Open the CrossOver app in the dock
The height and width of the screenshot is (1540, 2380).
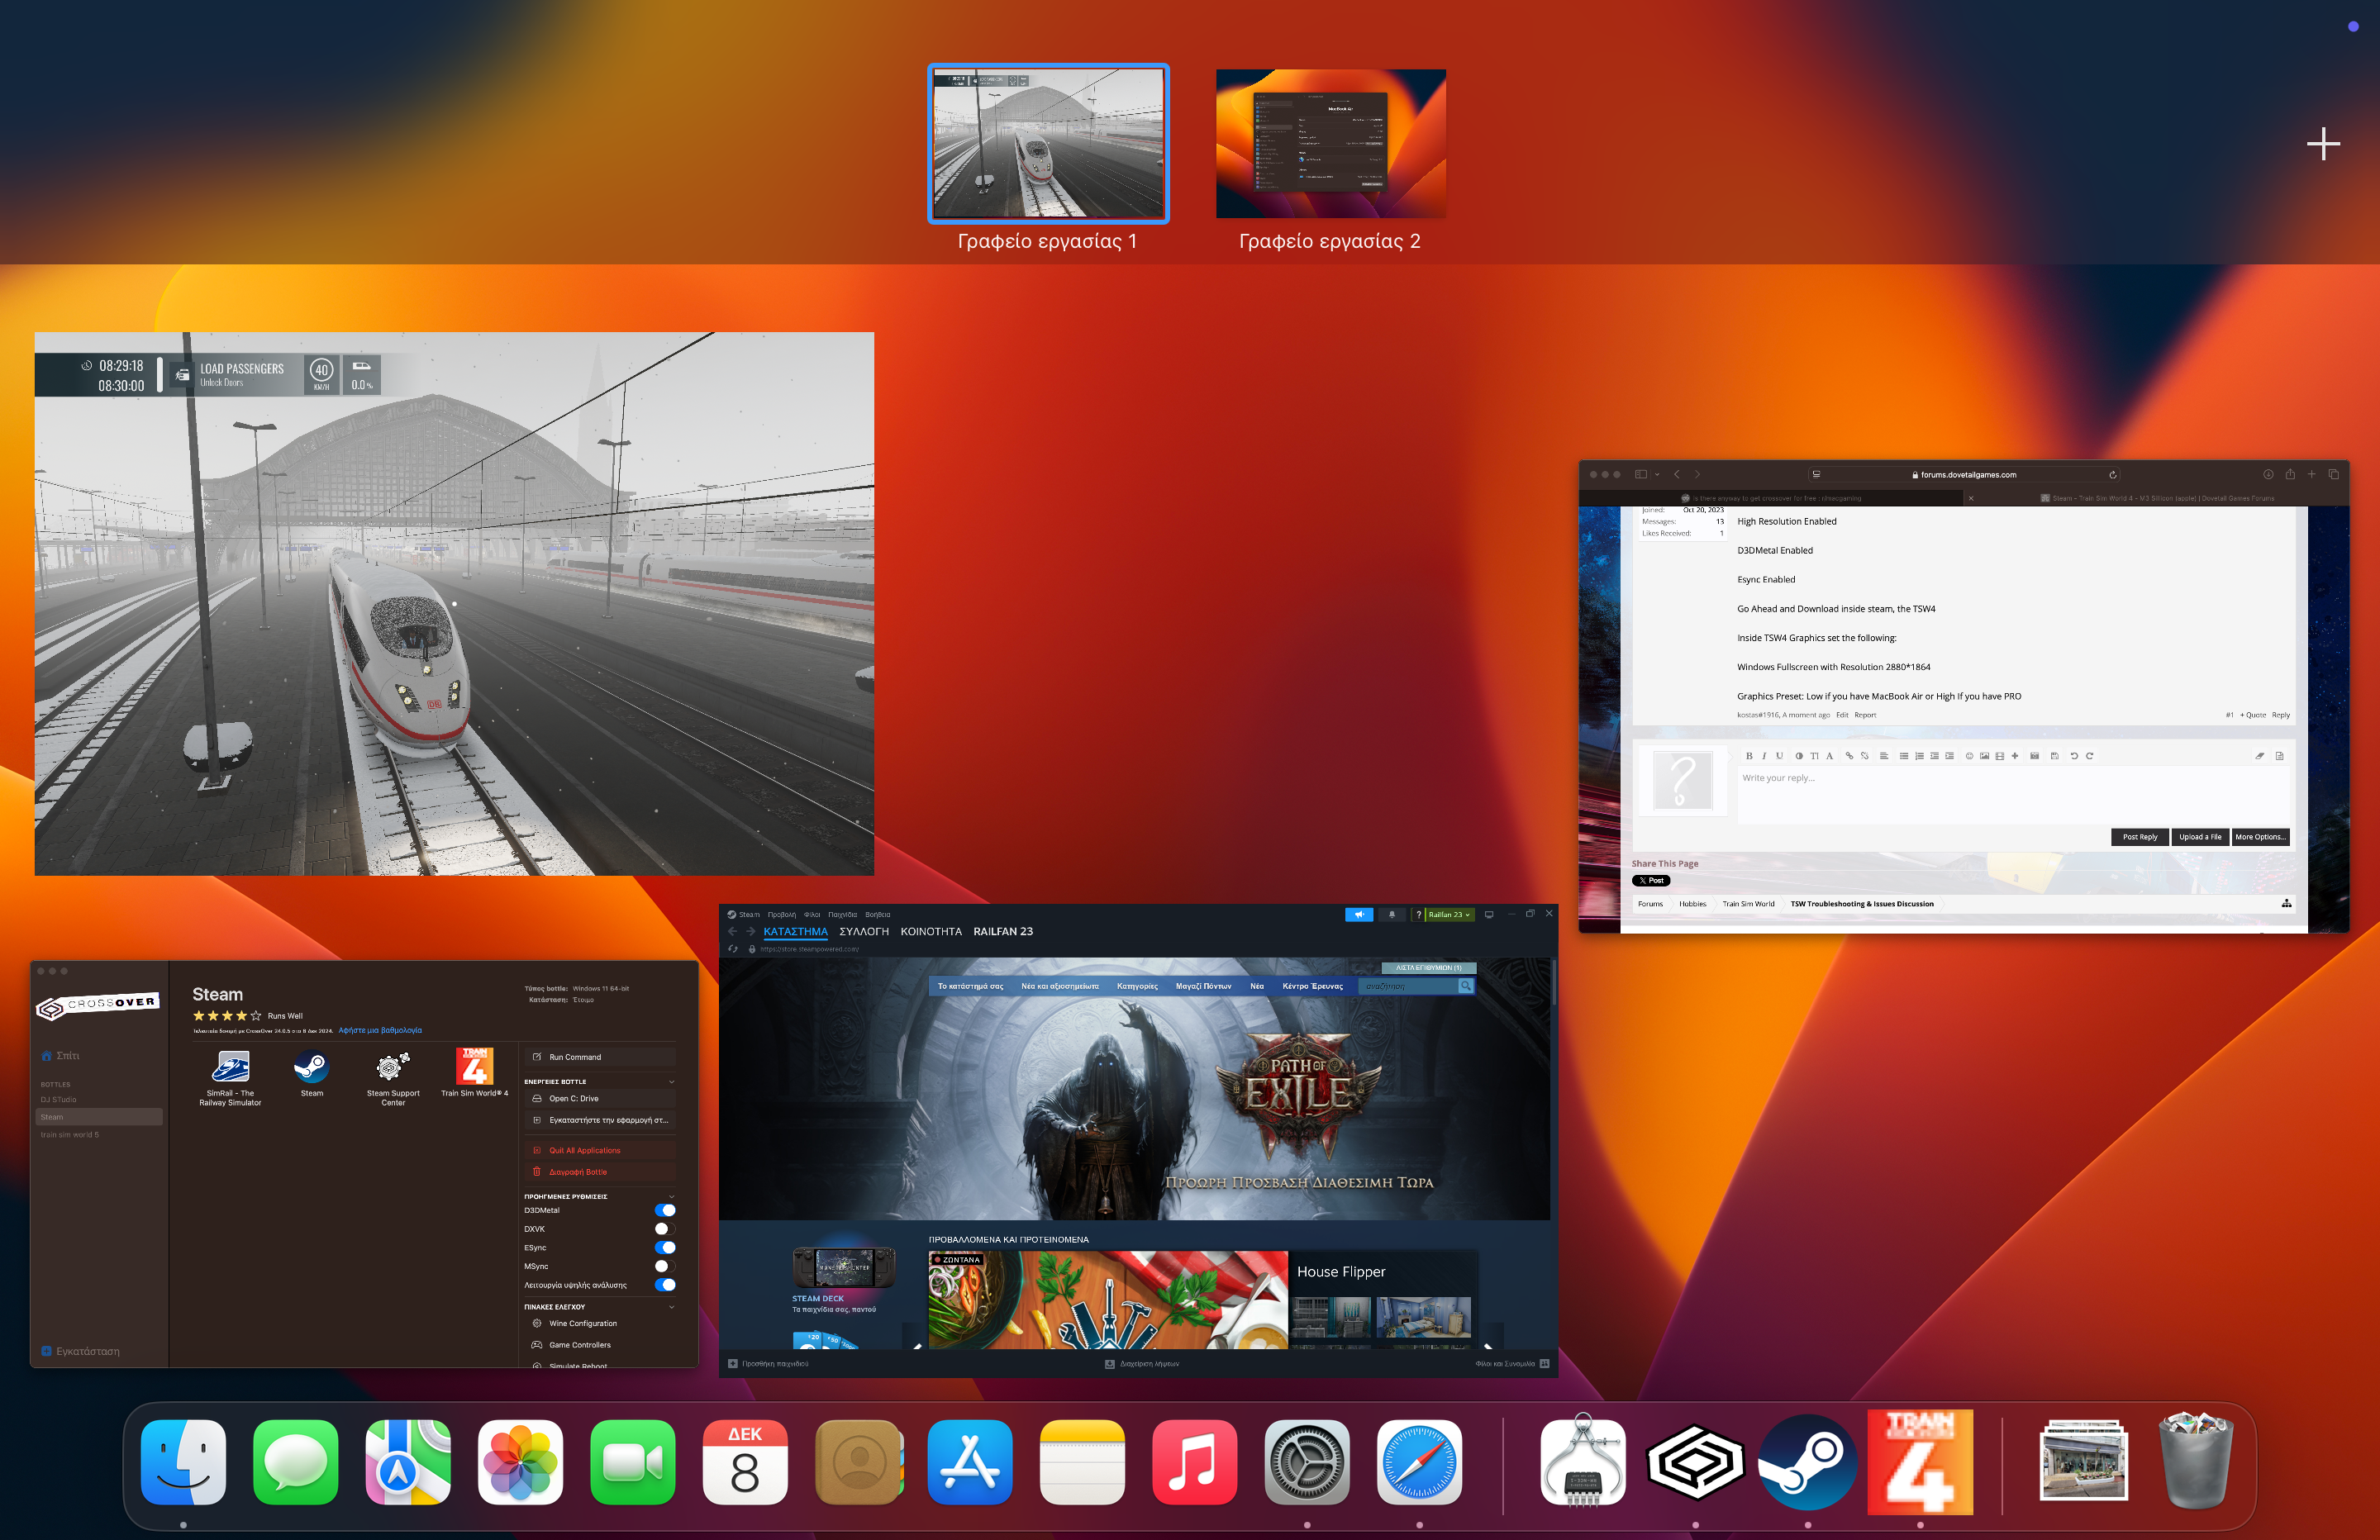tap(1695, 1462)
